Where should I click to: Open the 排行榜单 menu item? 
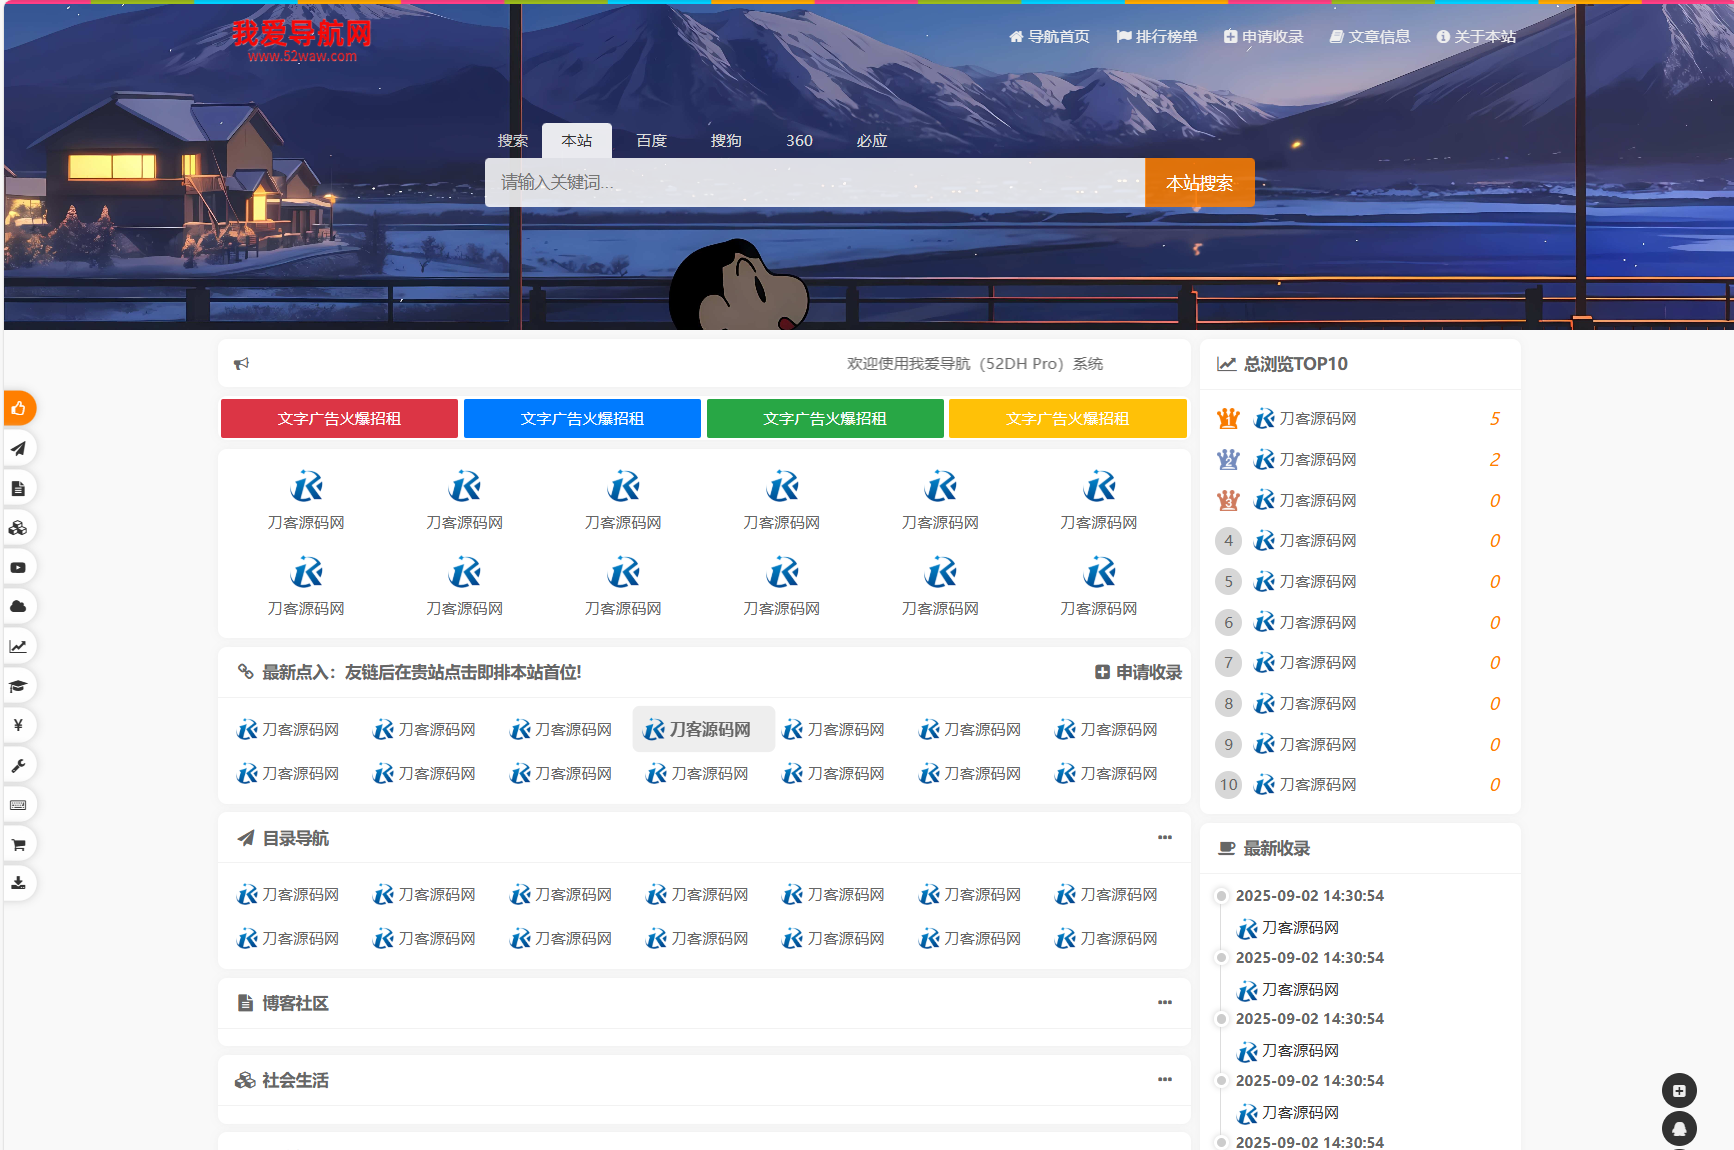pyautogui.click(x=1156, y=36)
